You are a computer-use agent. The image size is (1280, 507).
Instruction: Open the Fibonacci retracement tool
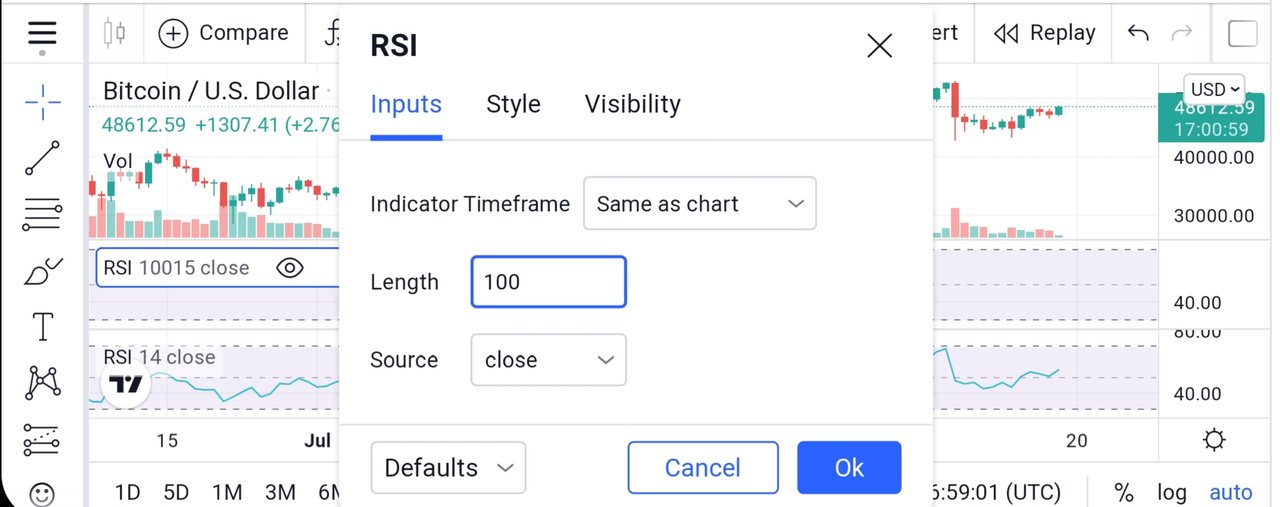[x=43, y=214]
